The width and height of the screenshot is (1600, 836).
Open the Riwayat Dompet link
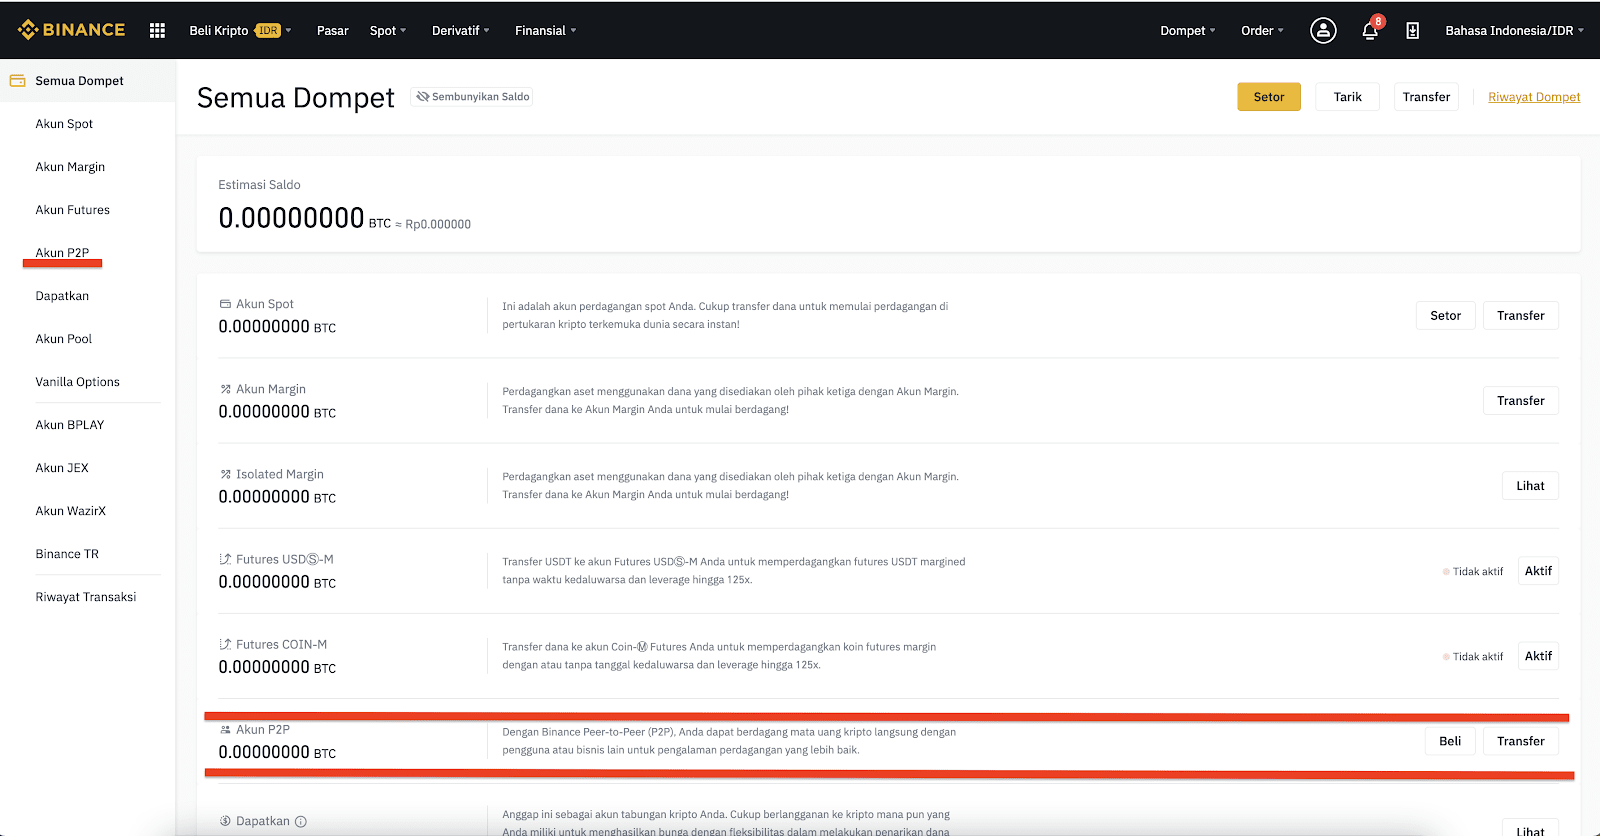pyautogui.click(x=1534, y=97)
